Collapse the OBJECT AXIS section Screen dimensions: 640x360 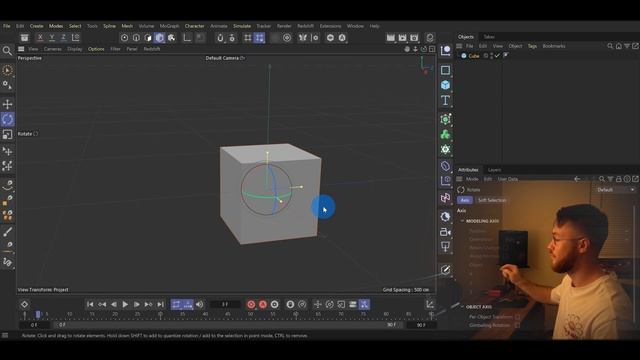point(462,307)
